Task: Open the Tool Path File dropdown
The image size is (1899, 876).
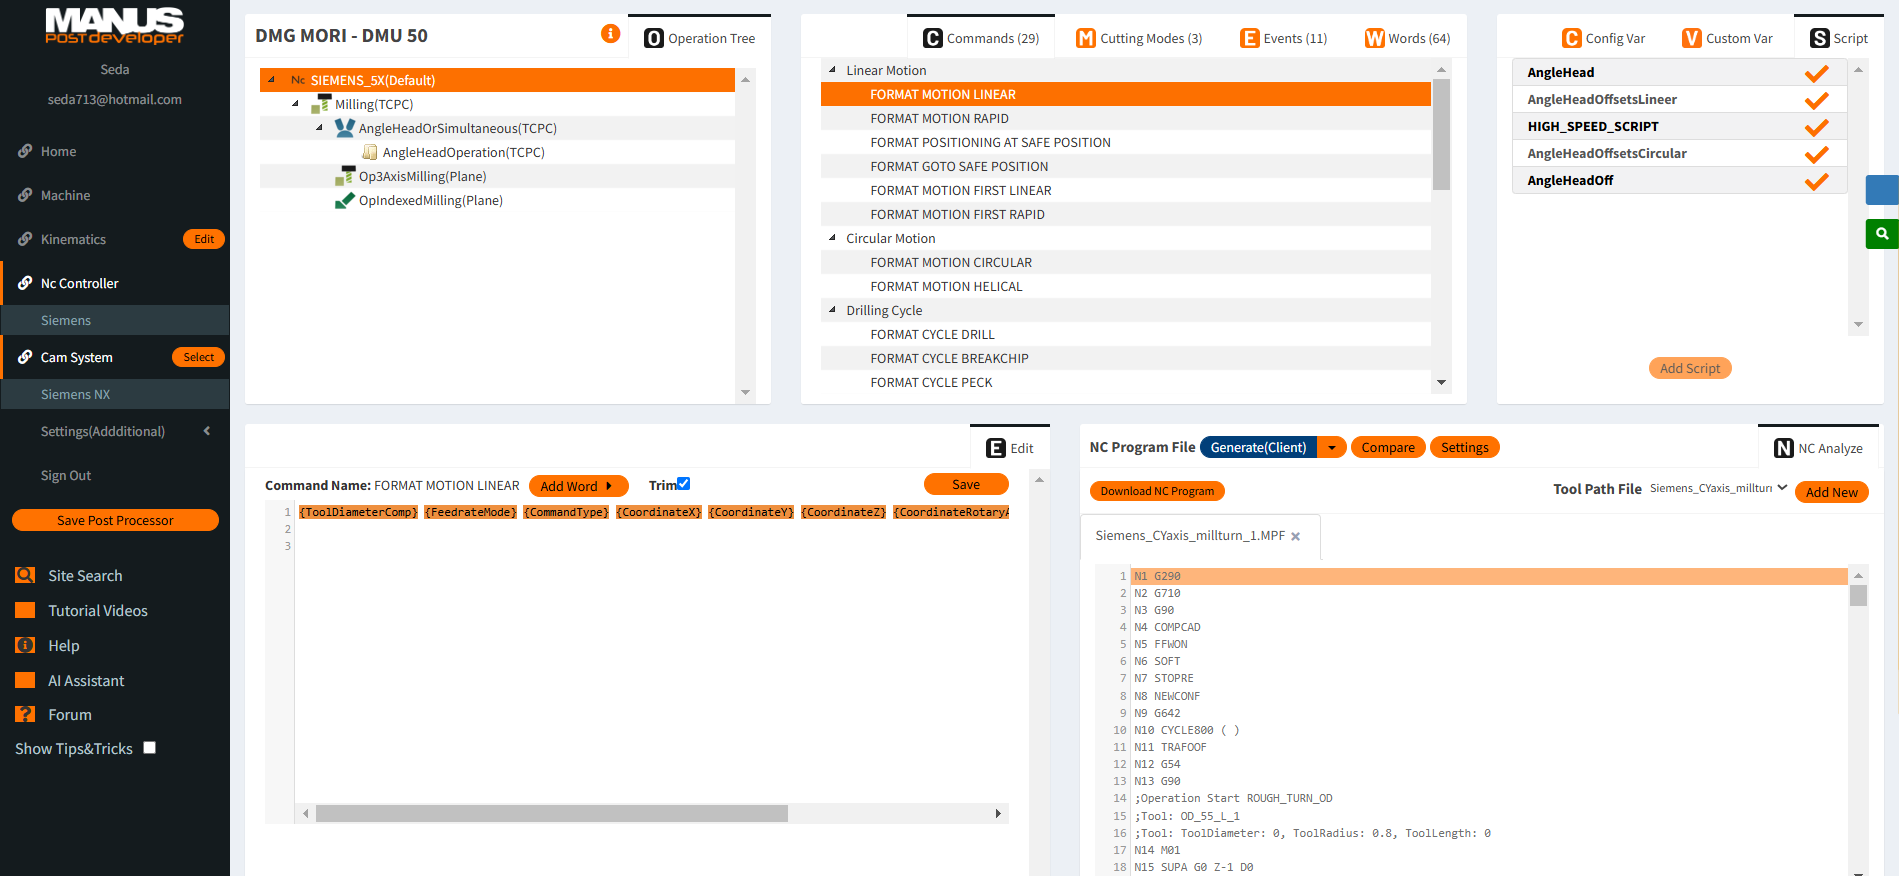Action: click(1781, 488)
